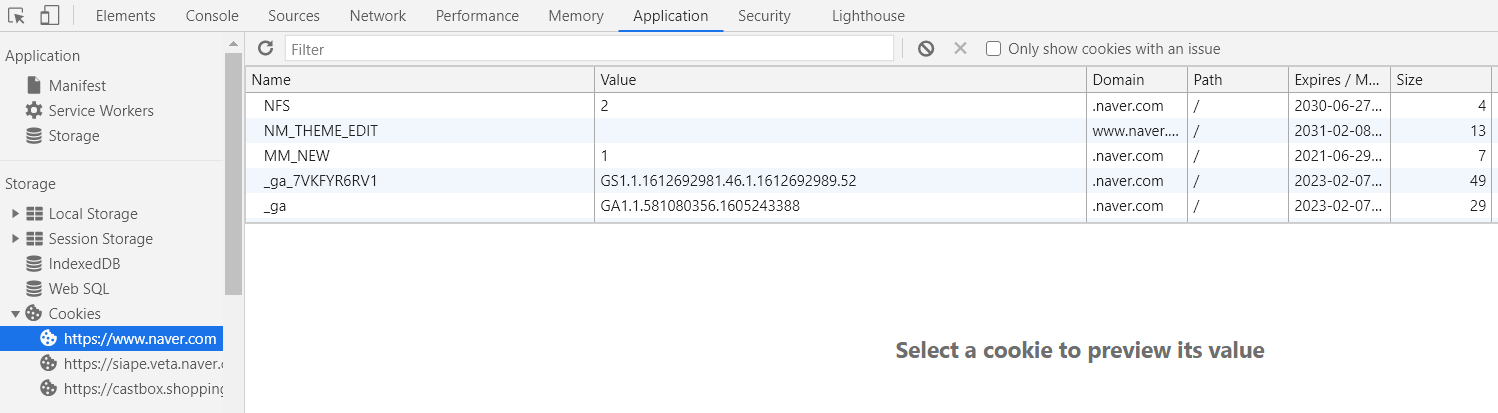
Task: Expand the Local Storage tree node
Action: (15, 213)
